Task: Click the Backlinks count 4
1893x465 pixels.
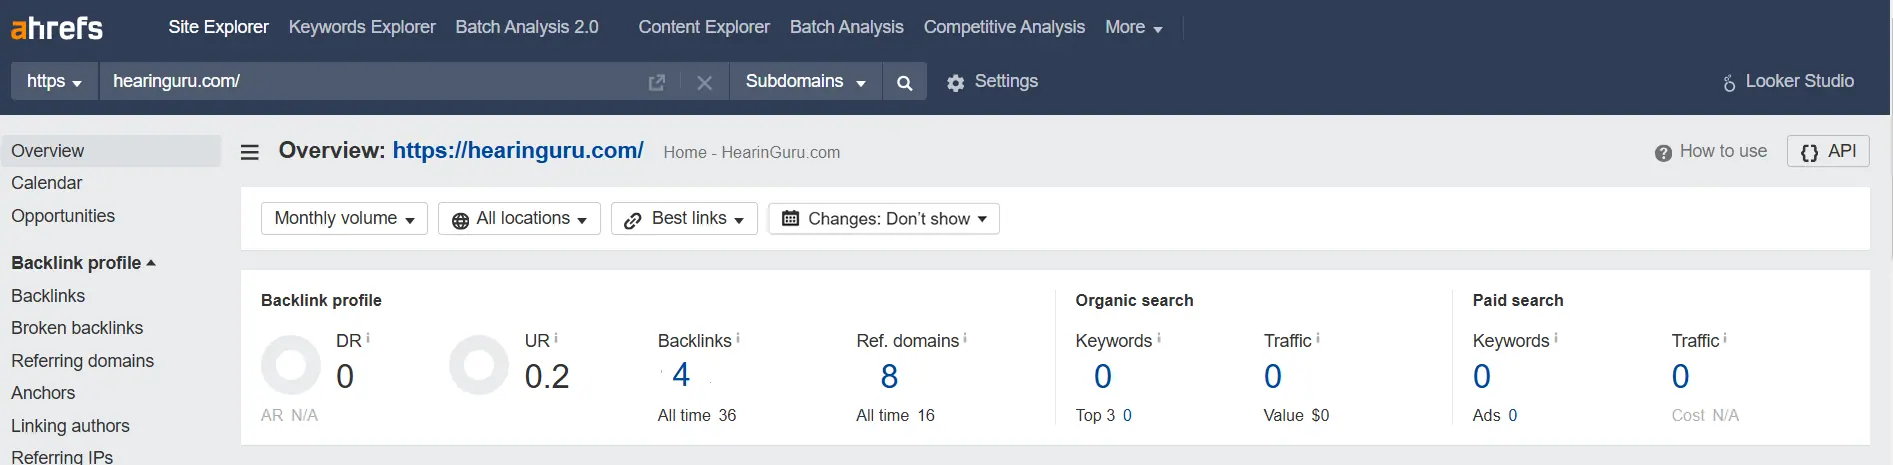Action: click(681, 375)
